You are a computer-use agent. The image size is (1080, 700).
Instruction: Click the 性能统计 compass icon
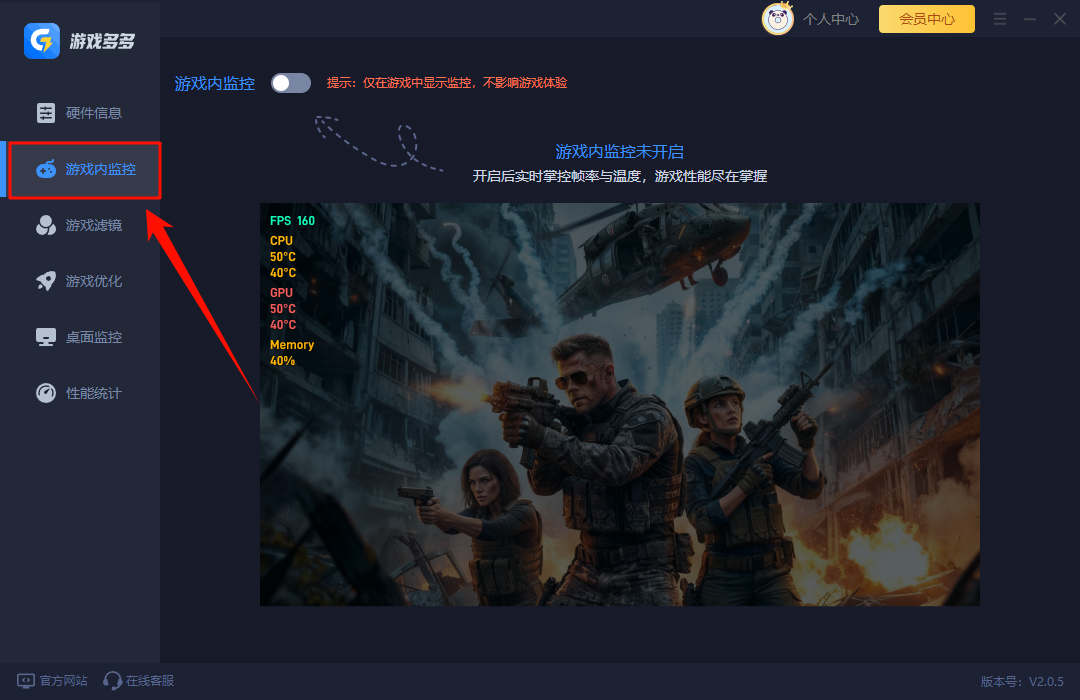click(x=46, y=393)
